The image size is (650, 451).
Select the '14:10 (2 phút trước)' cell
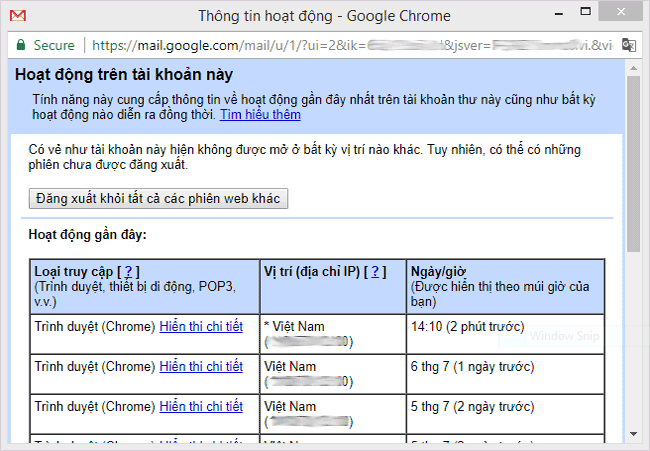coord(505,334)
